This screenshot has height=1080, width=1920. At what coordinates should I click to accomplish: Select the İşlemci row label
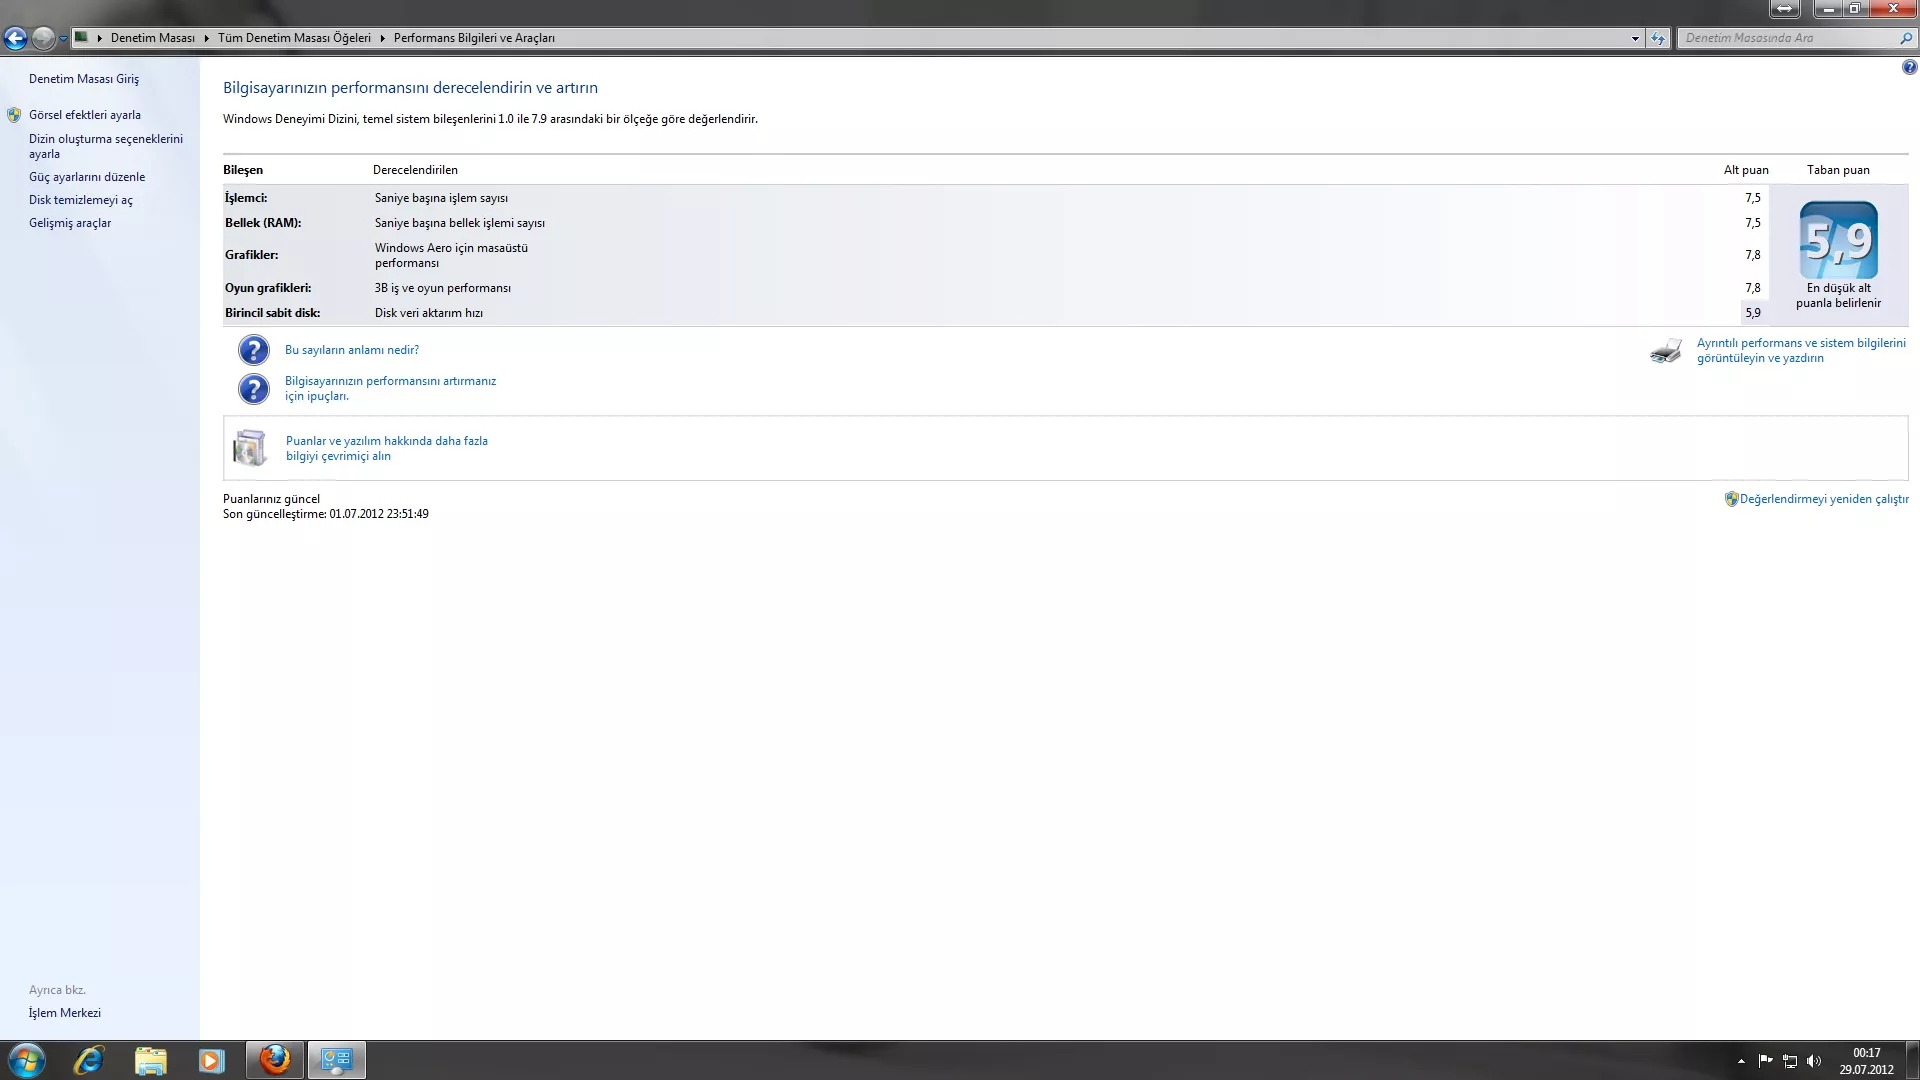246,198
